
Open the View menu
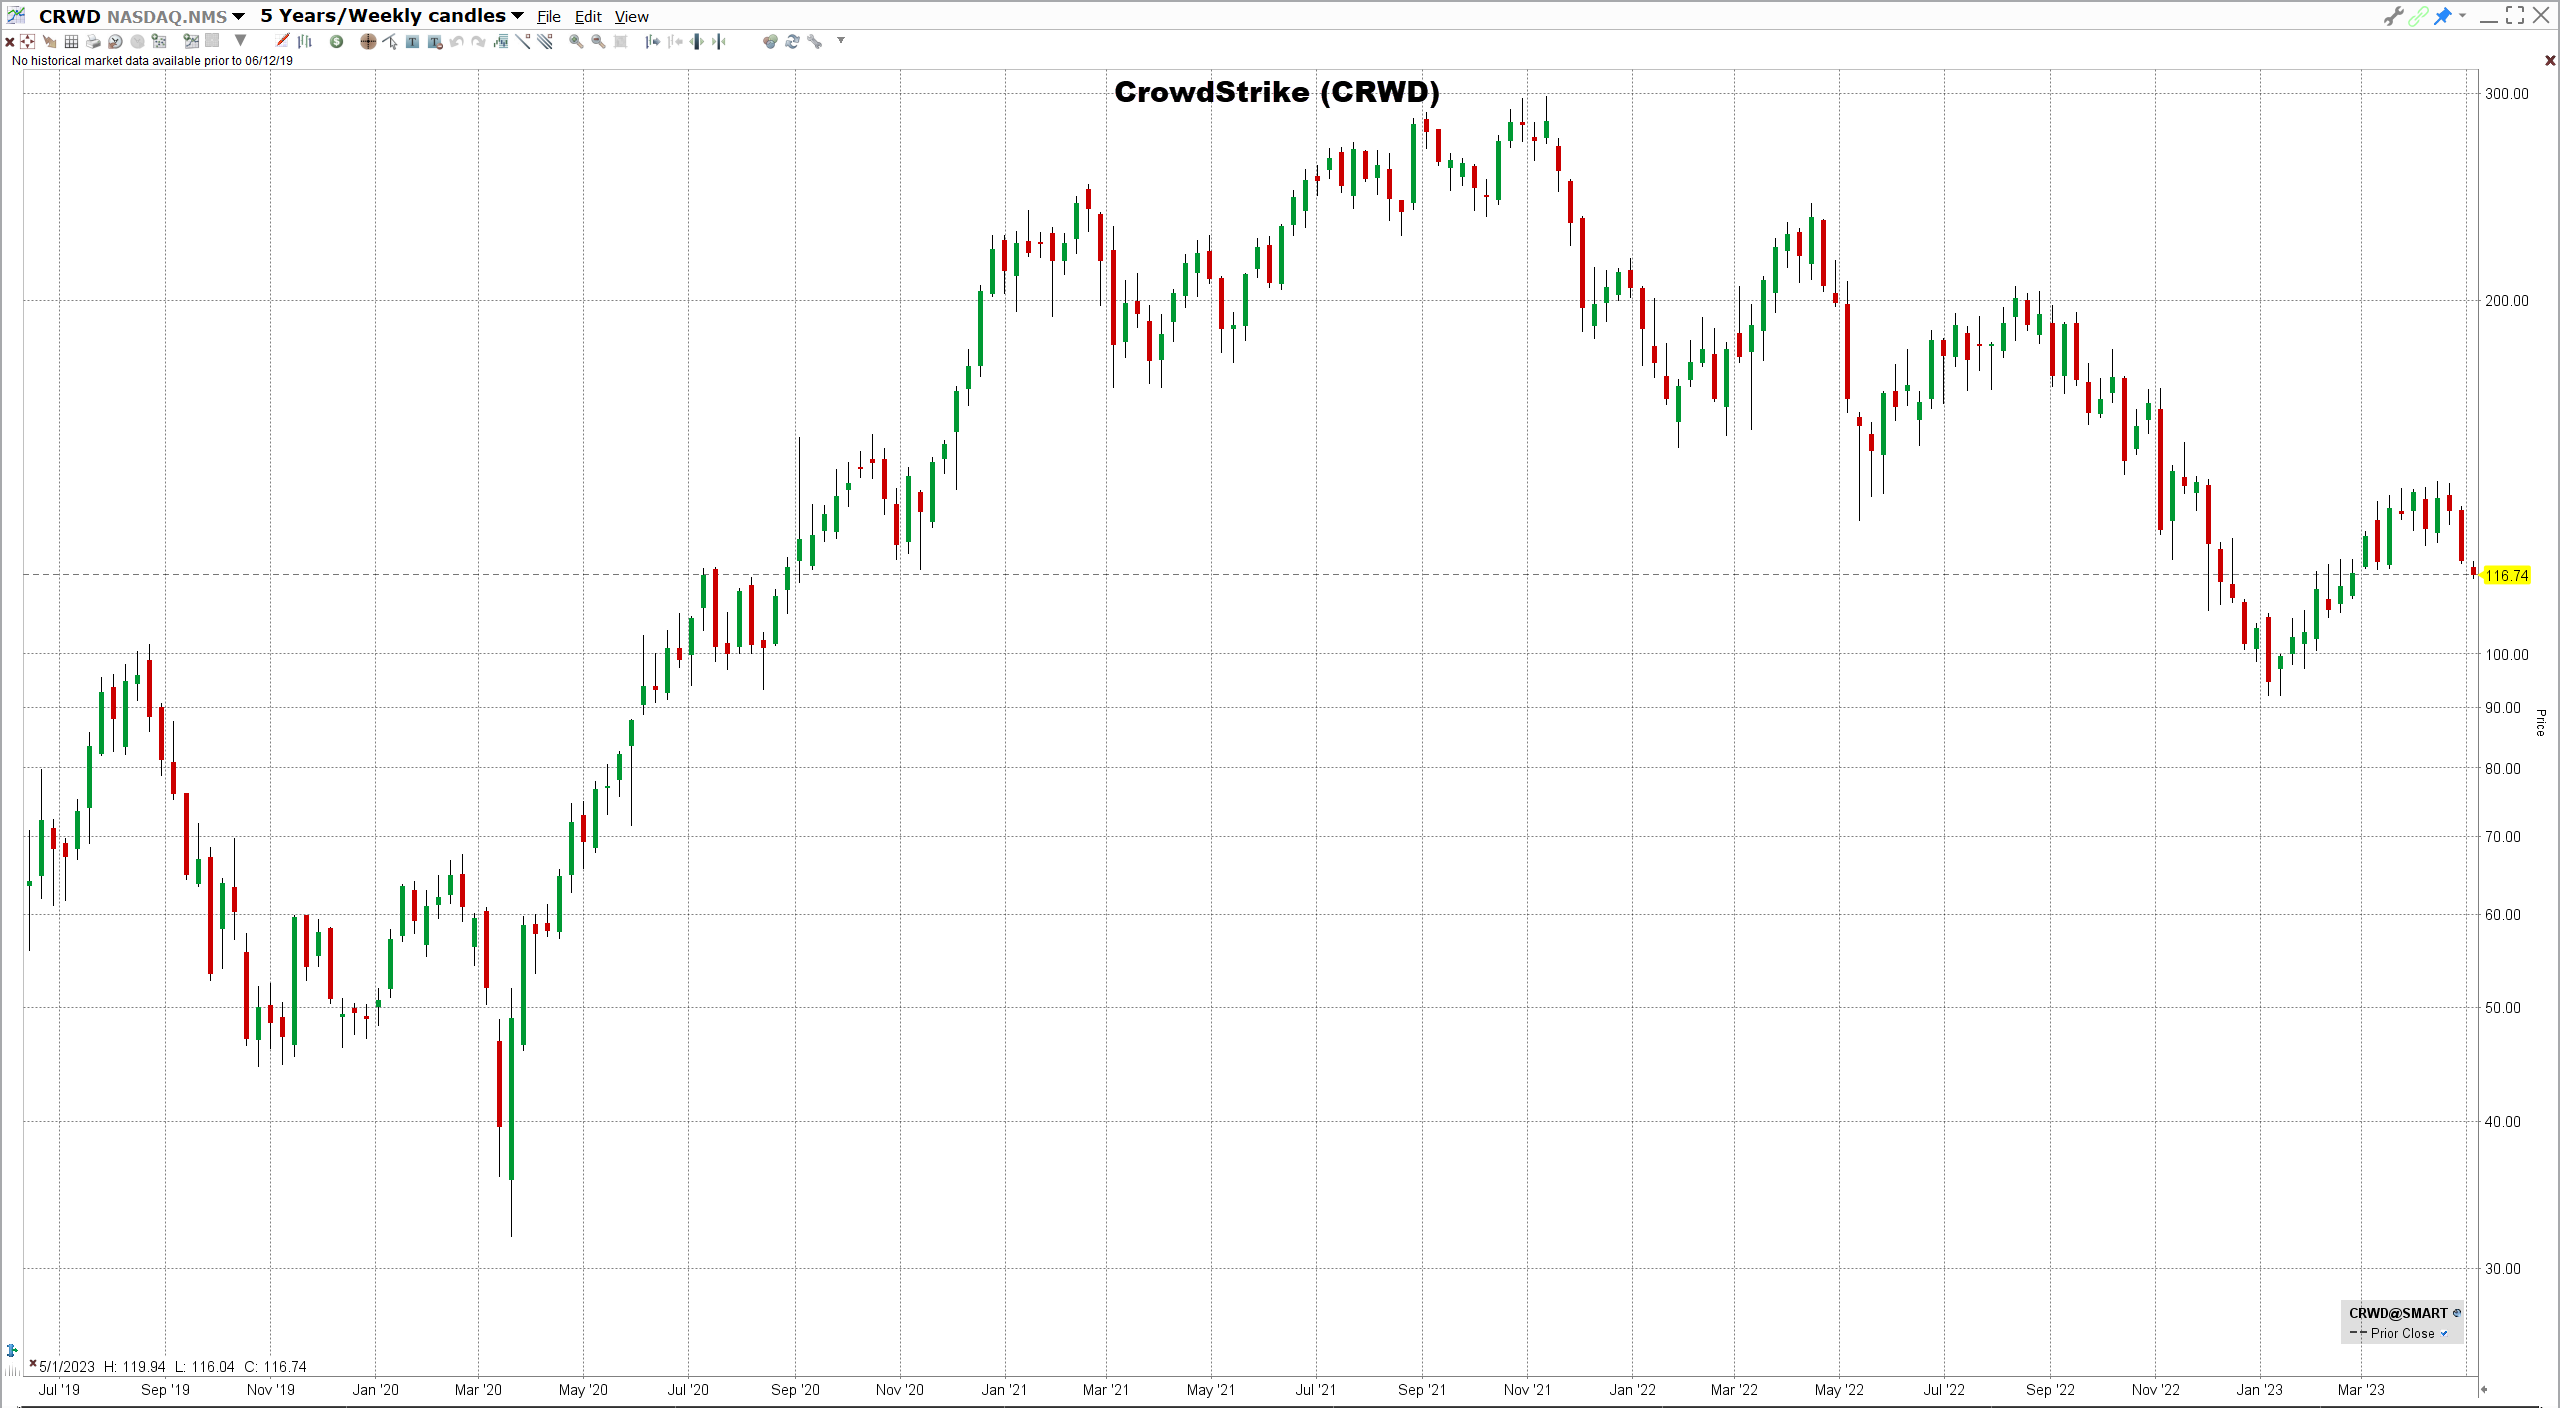point(631,17)
